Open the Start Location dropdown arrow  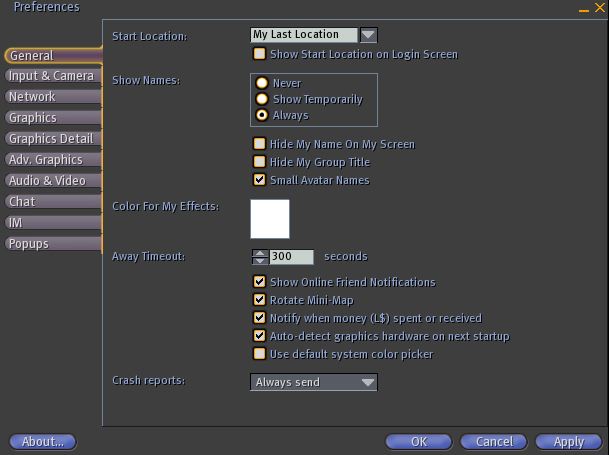(367, 35)
